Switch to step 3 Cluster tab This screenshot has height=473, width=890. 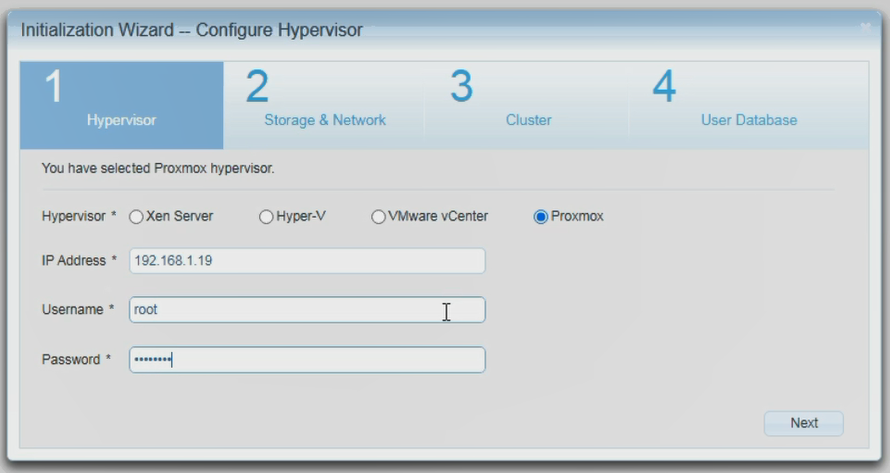point(527,106)
